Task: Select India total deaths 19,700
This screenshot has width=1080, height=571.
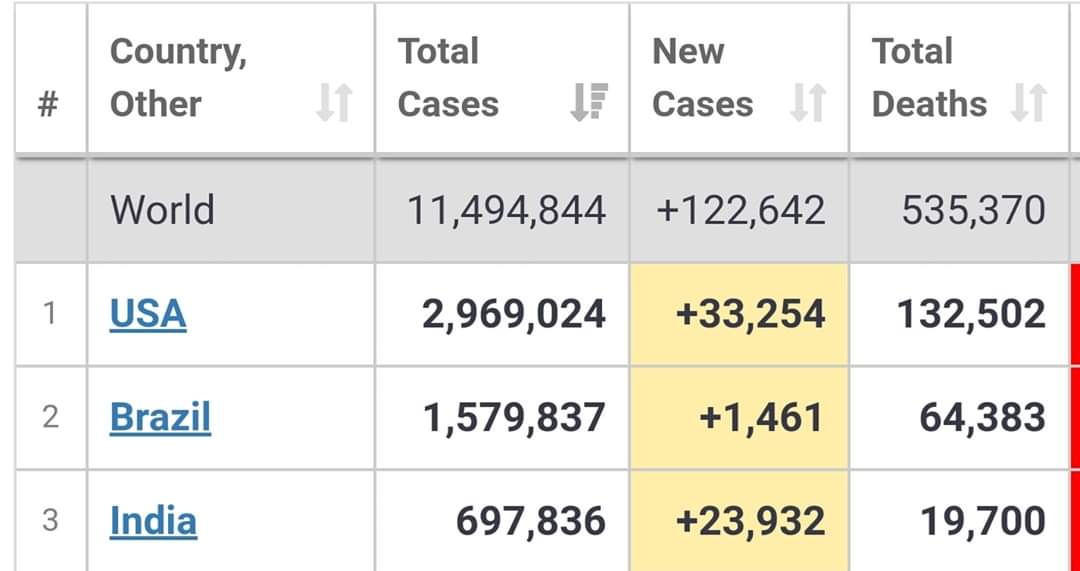Action: [984, 521]
